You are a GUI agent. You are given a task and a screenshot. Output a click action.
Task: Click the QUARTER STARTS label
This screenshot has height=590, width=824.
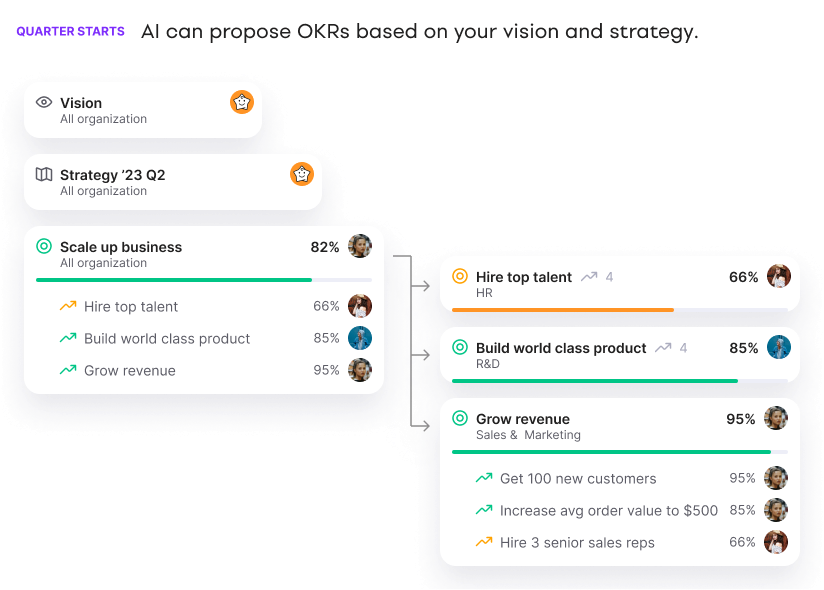click(70, 31)
